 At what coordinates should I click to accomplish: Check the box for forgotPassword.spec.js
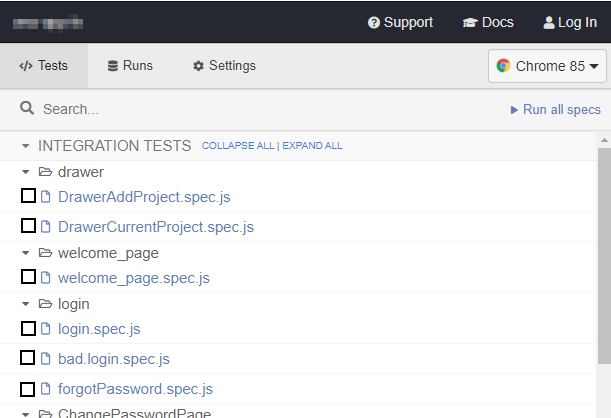(27, 389)
